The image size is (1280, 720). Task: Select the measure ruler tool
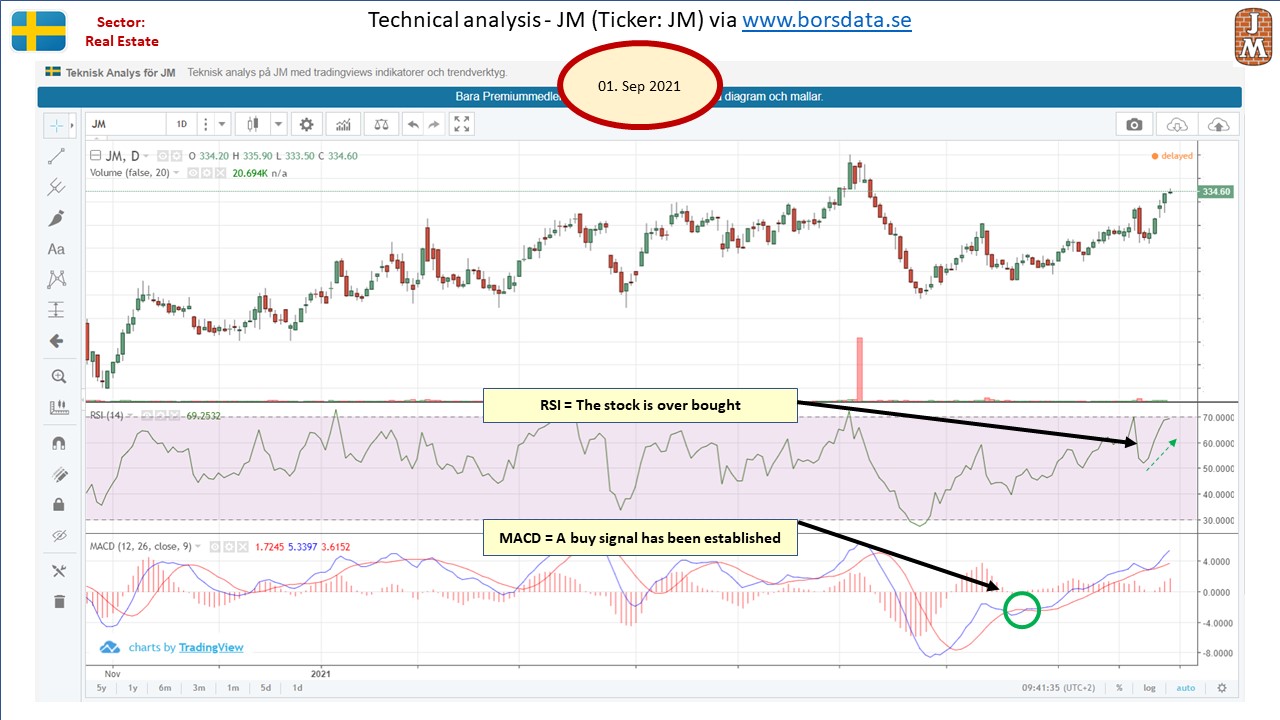(x=58, y=407)
